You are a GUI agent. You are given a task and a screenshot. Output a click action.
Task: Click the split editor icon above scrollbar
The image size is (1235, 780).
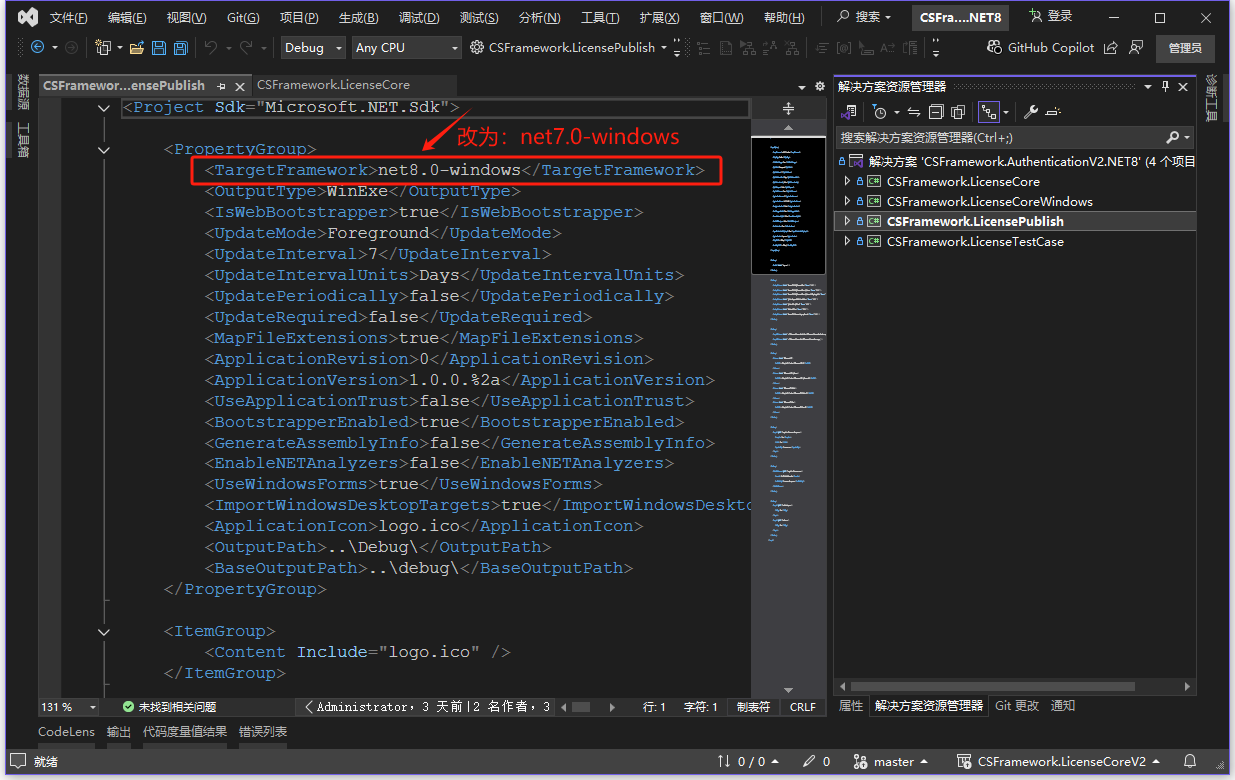coord(788,108)
